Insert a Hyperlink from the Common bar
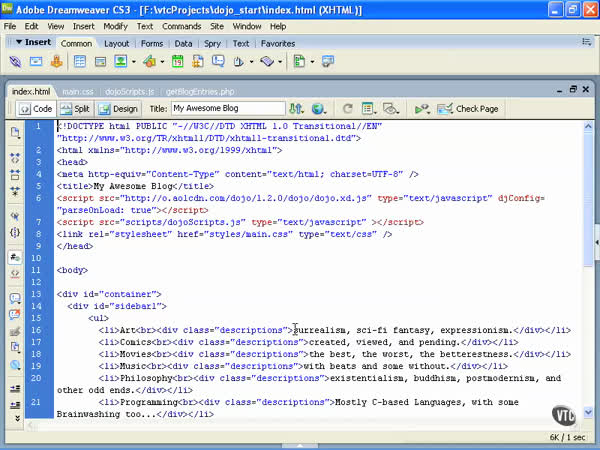This screenshot has height=450, width=600. tap(16, 61)
